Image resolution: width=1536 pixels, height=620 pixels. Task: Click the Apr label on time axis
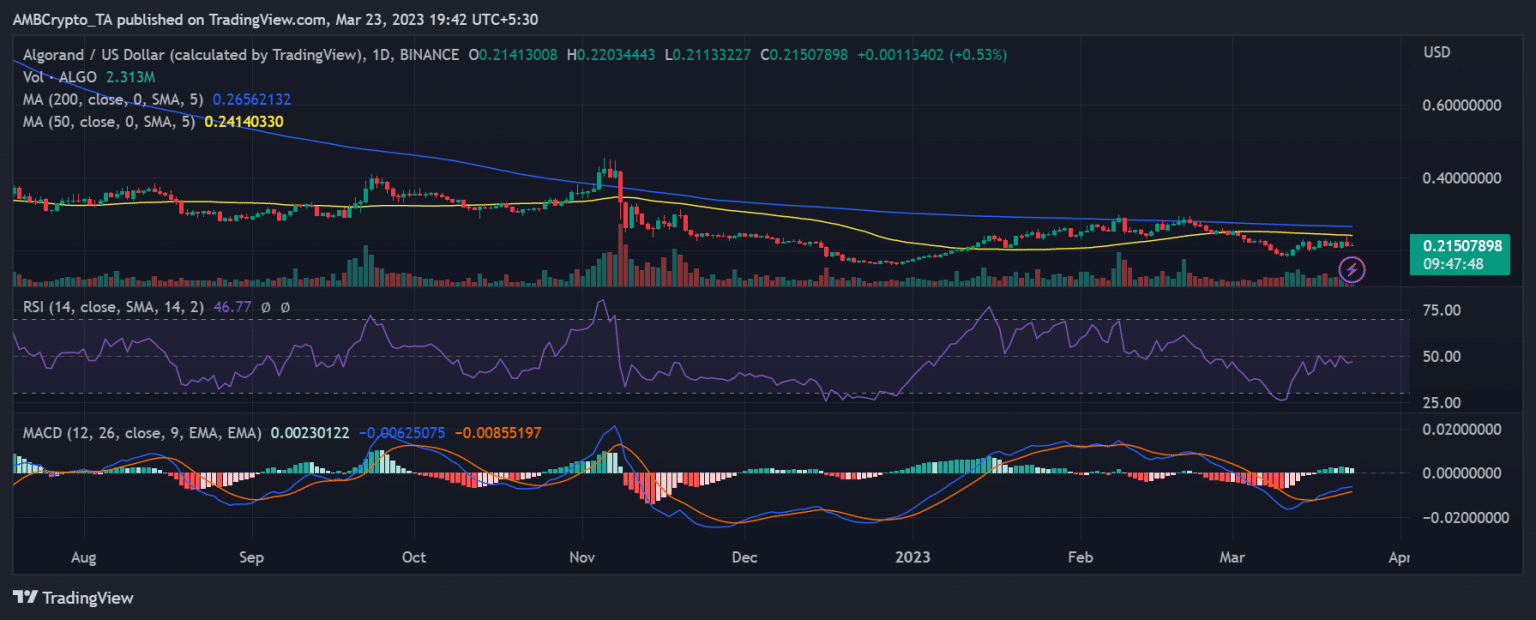(x=1399, y=557)
